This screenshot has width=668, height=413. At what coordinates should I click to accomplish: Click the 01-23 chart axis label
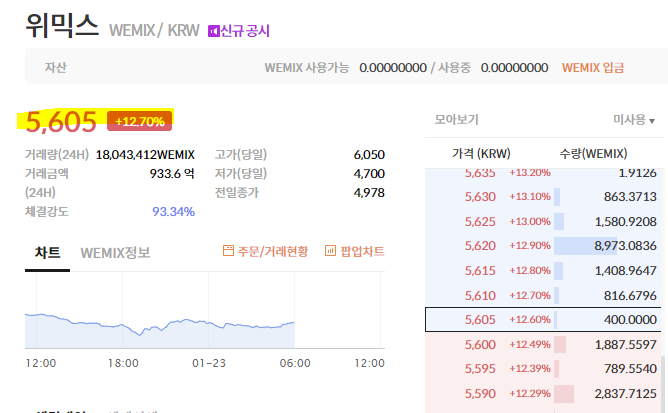(209, 363)
